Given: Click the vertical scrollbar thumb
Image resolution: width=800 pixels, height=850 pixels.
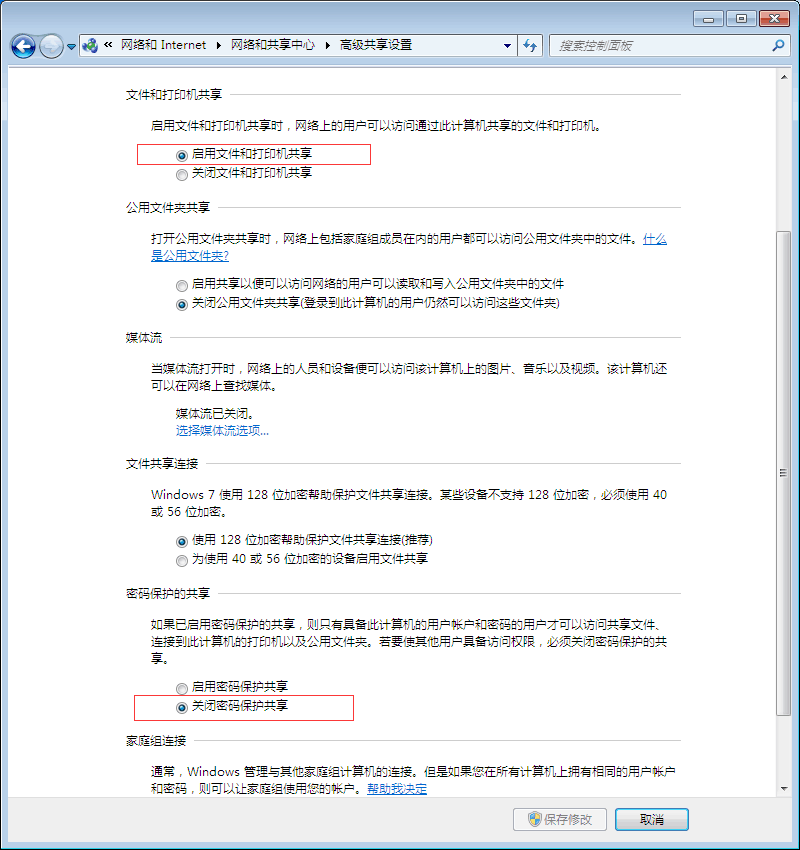Looking at the screenshot, I should pyautogui.click(x=783, y=473).
